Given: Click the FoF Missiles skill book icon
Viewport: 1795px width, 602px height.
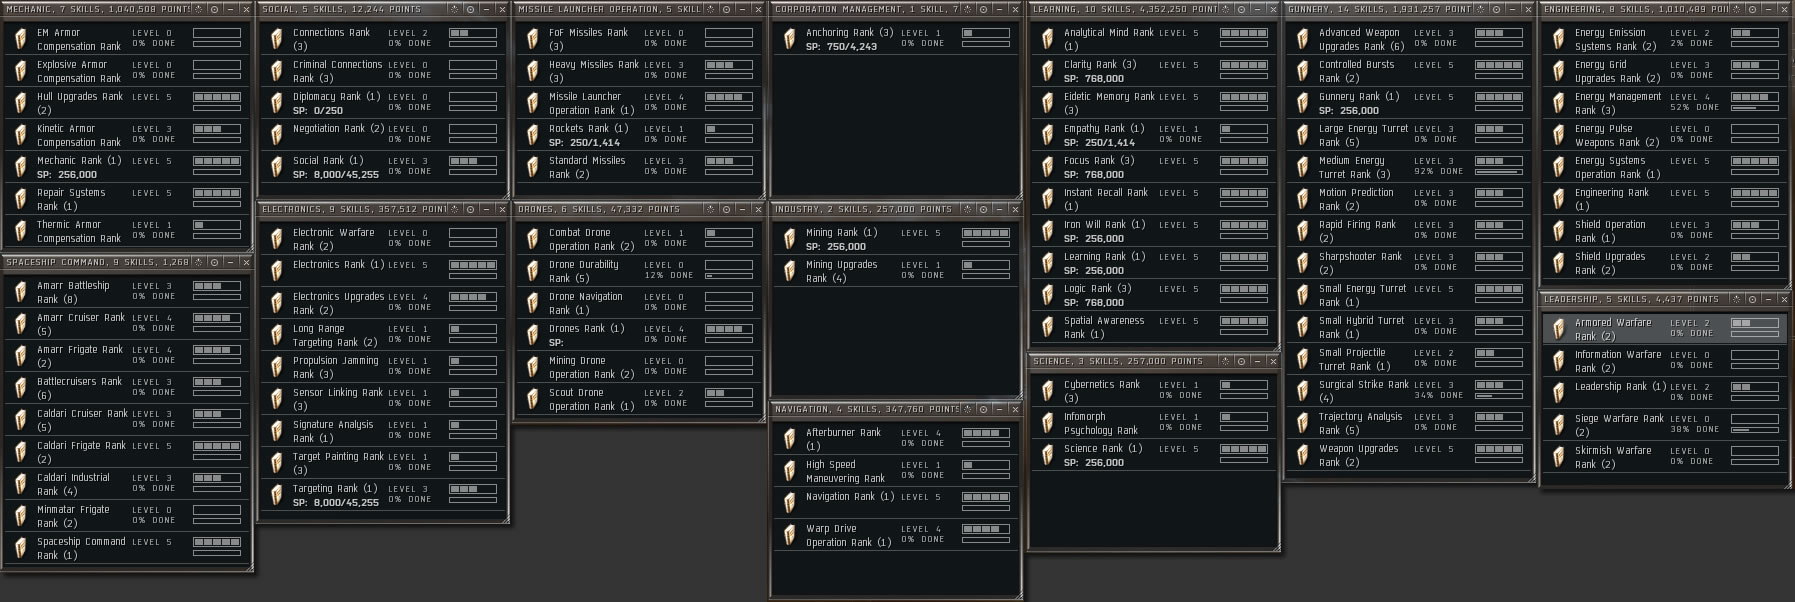Looking at the screenshot, I should point(532,39).
